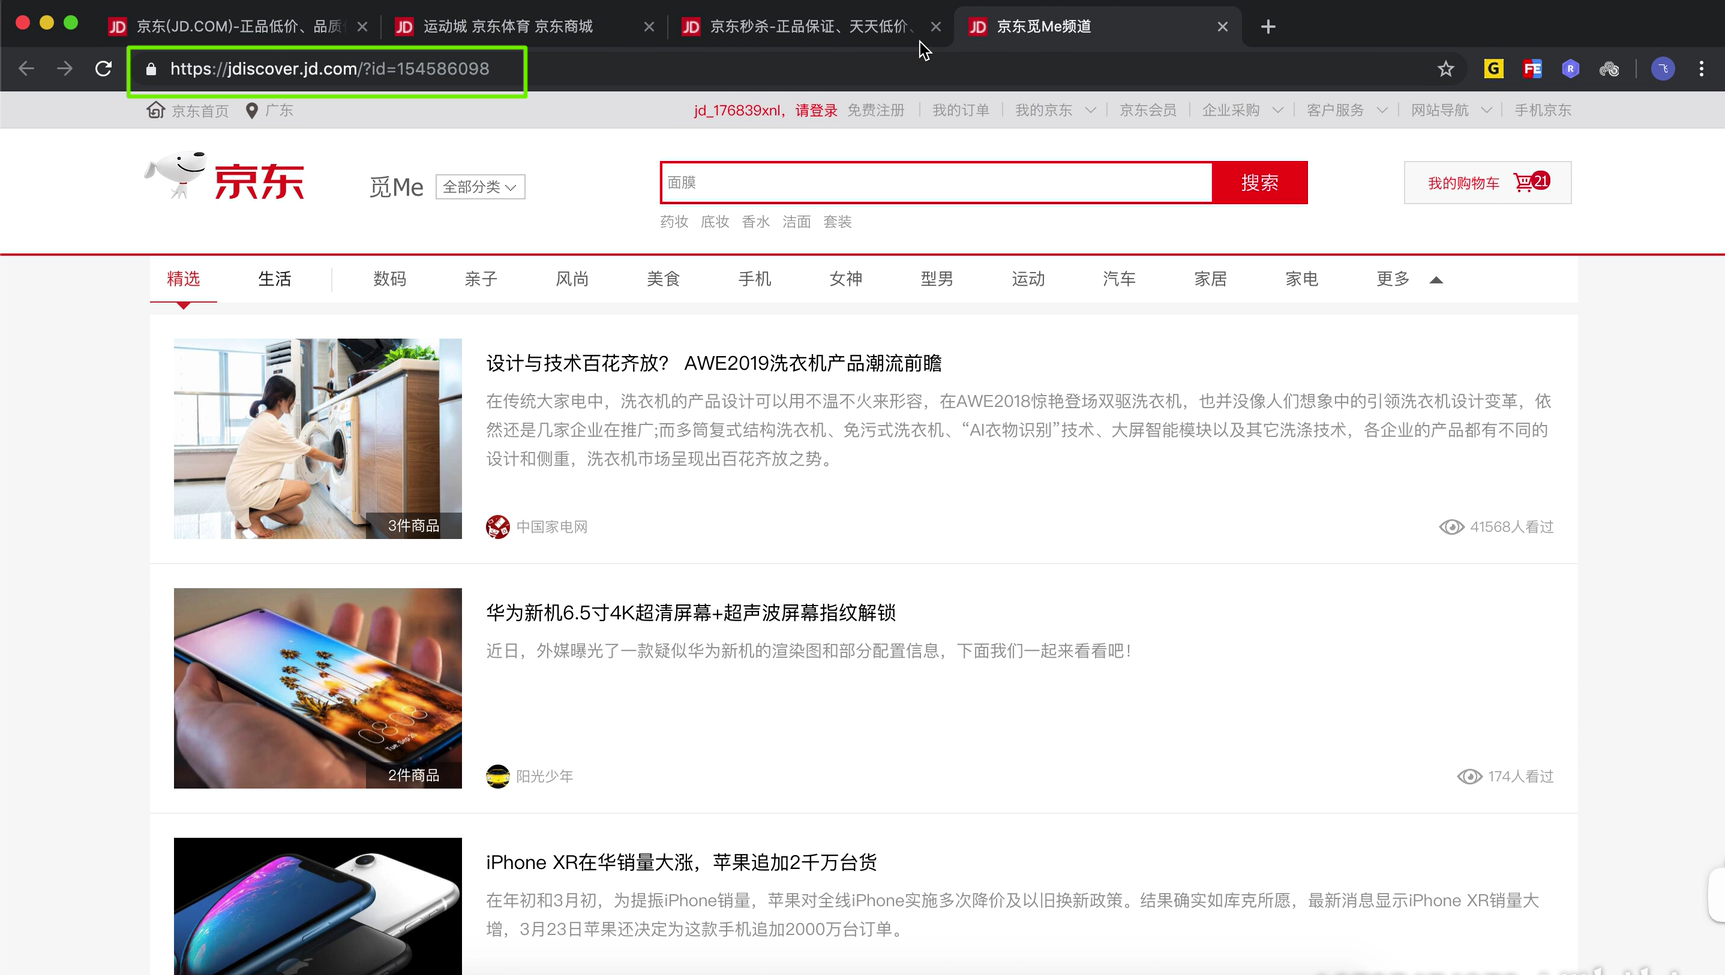Switch to the 京东秒杀 browser tab

(808, 27)
